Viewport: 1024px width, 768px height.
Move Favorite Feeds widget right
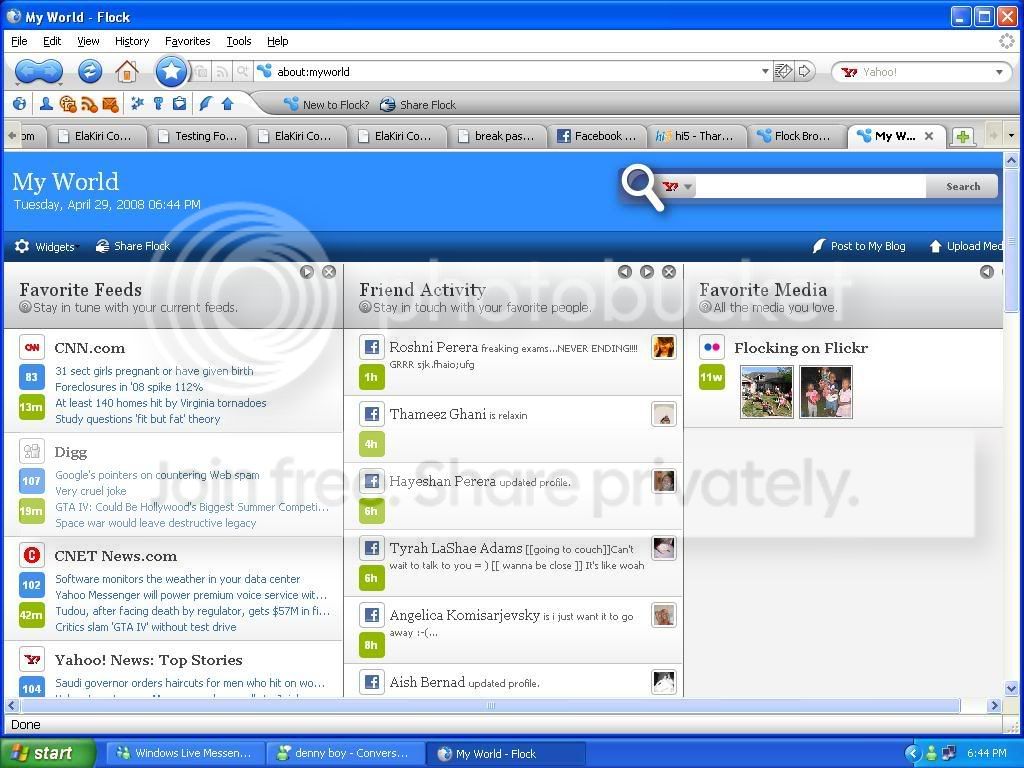click(307, 272)
